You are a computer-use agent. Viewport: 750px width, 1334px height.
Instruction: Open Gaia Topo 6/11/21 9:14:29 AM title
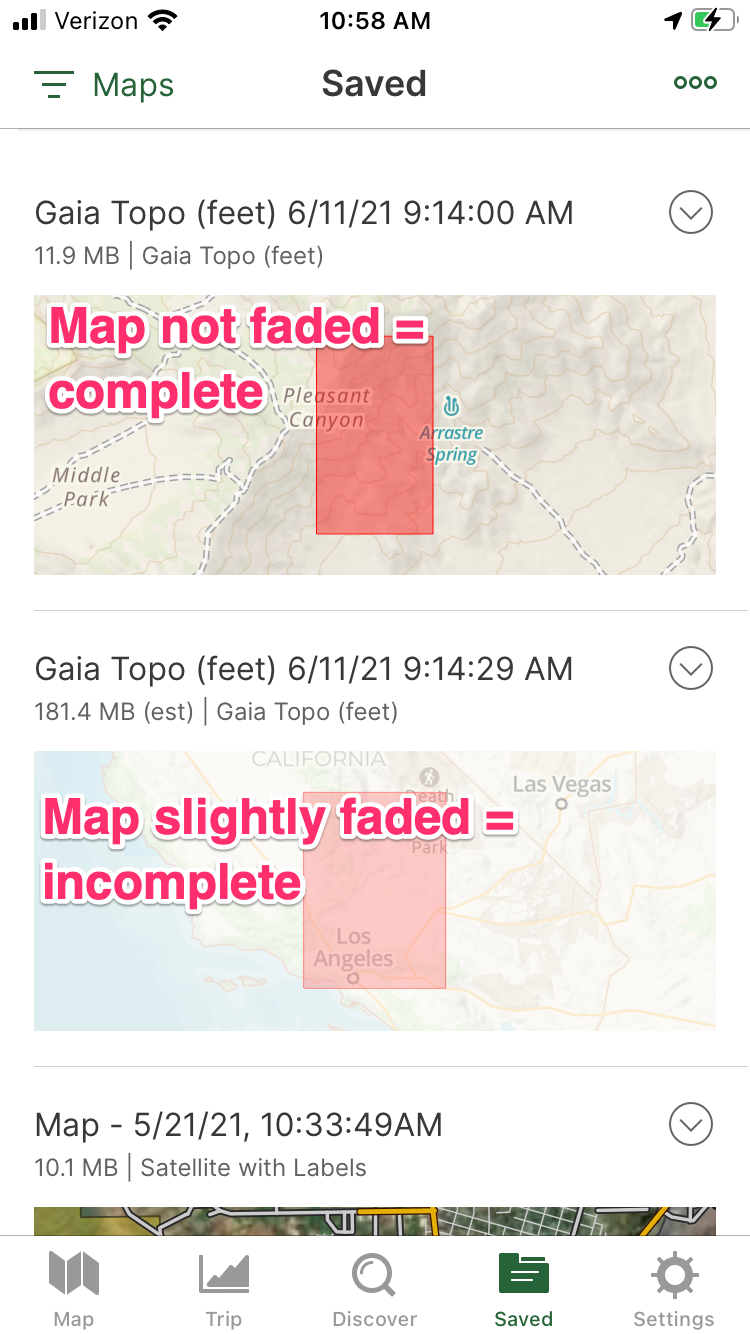click(x=304, y=669)
